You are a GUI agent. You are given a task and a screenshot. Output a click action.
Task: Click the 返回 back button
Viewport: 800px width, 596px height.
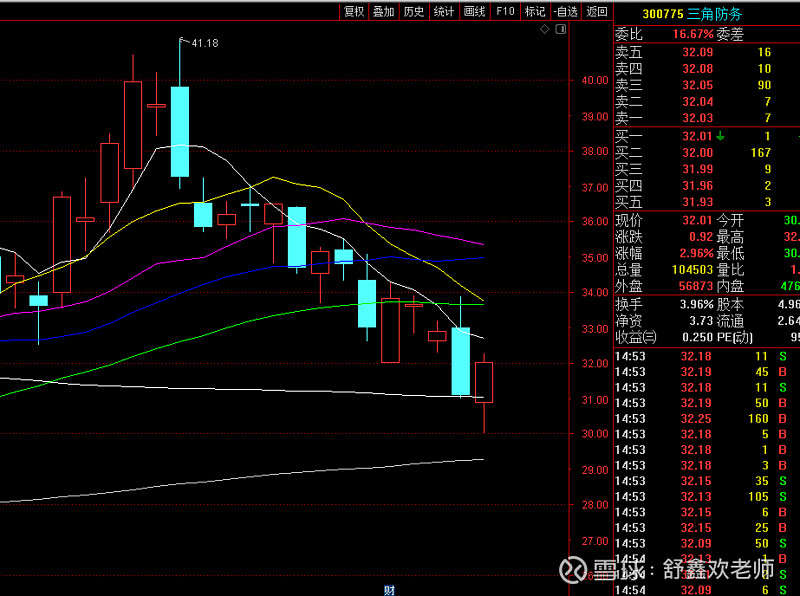pyautogui.click(x=597, y=12)
